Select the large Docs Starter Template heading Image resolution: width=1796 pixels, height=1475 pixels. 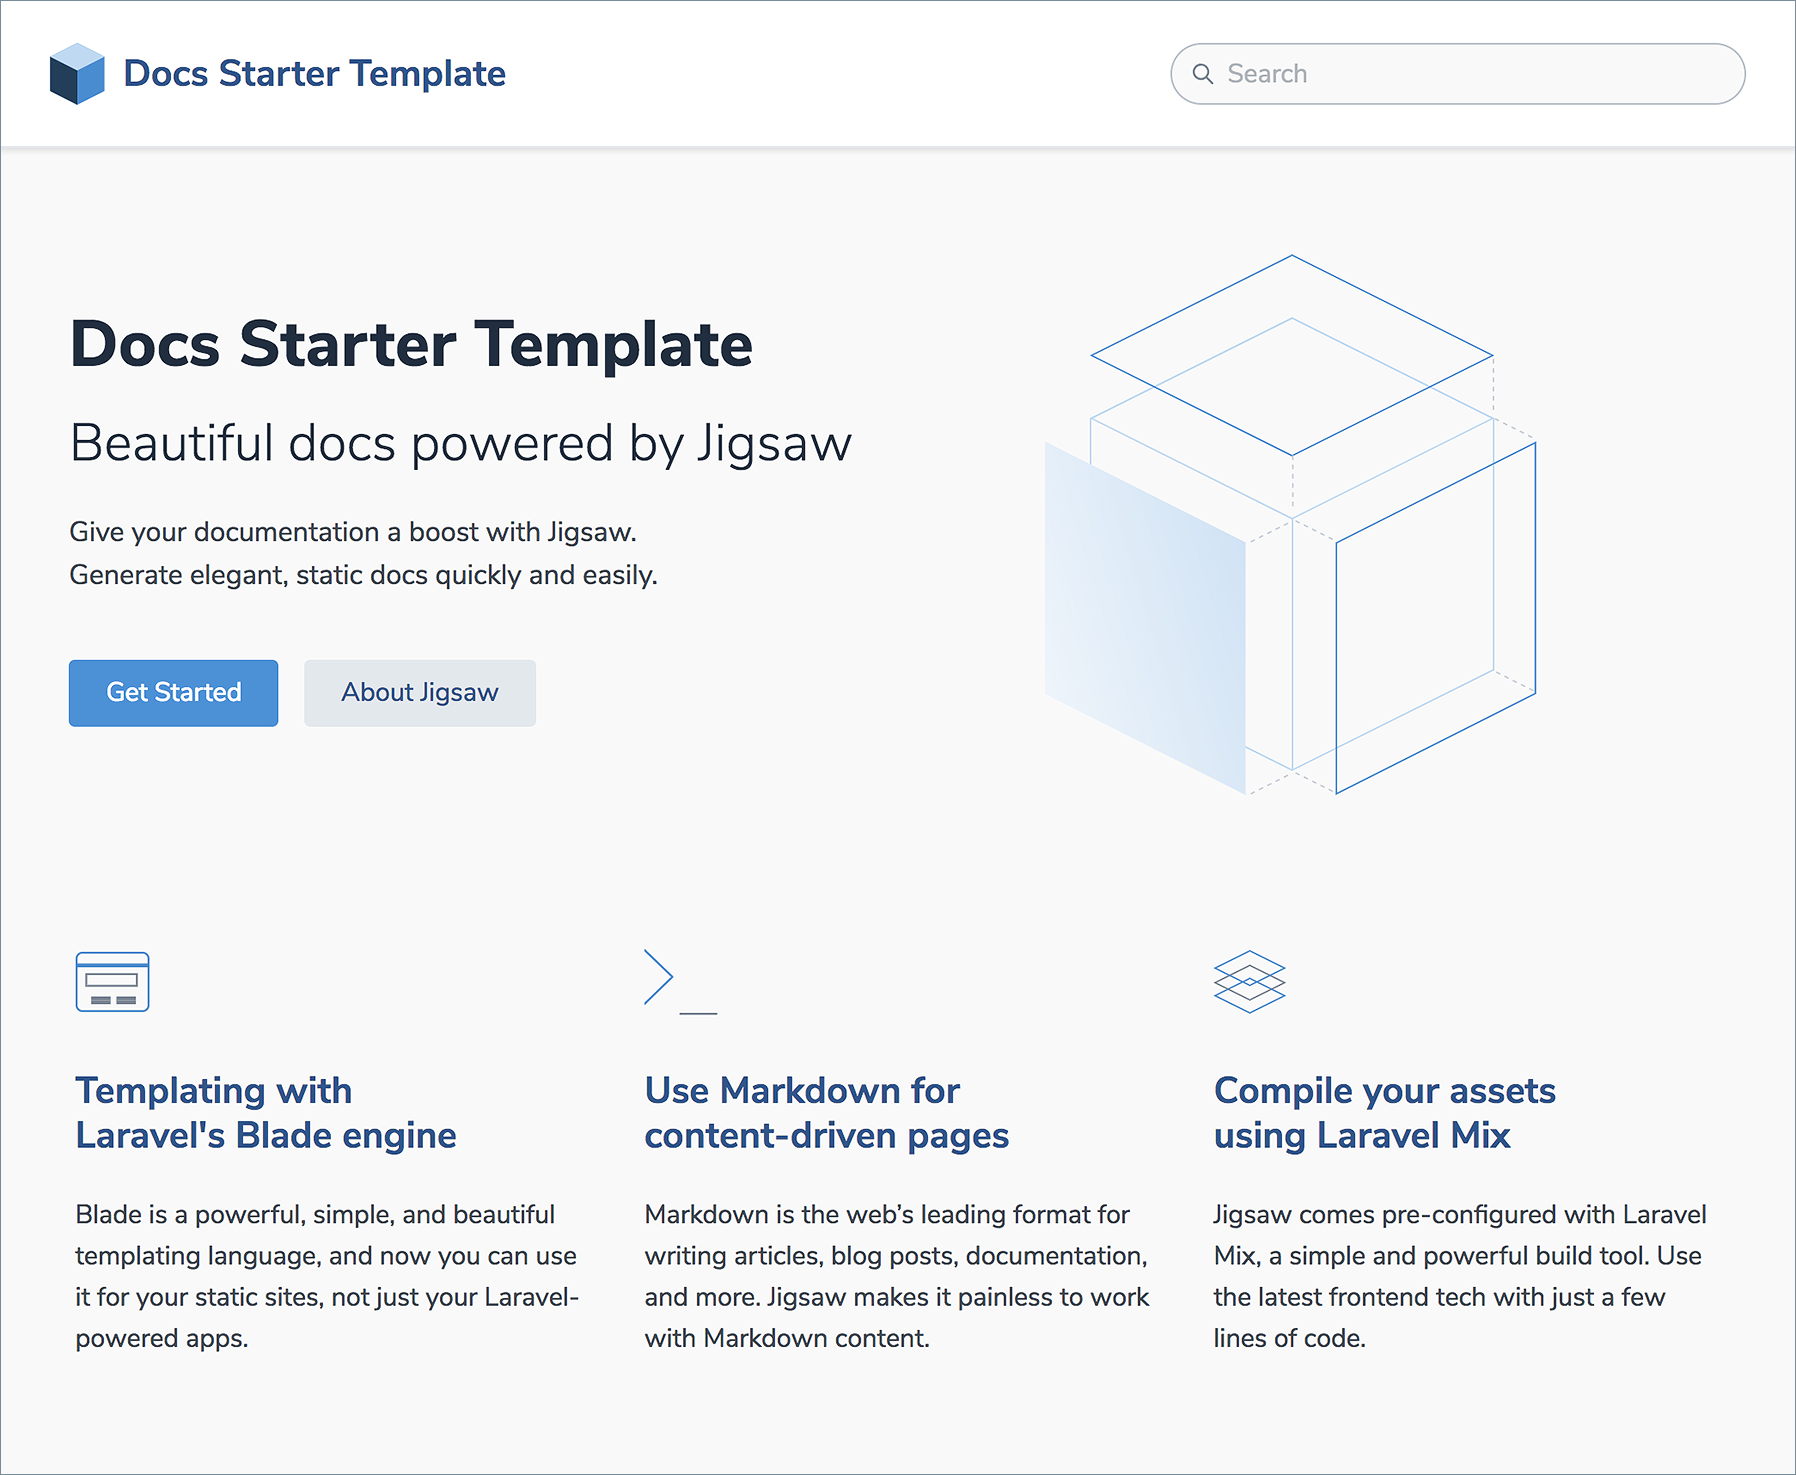point(411,344)
